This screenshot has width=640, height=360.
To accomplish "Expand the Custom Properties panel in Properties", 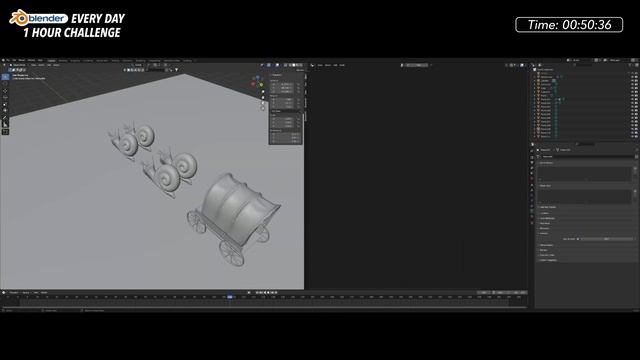I will 548,260.
